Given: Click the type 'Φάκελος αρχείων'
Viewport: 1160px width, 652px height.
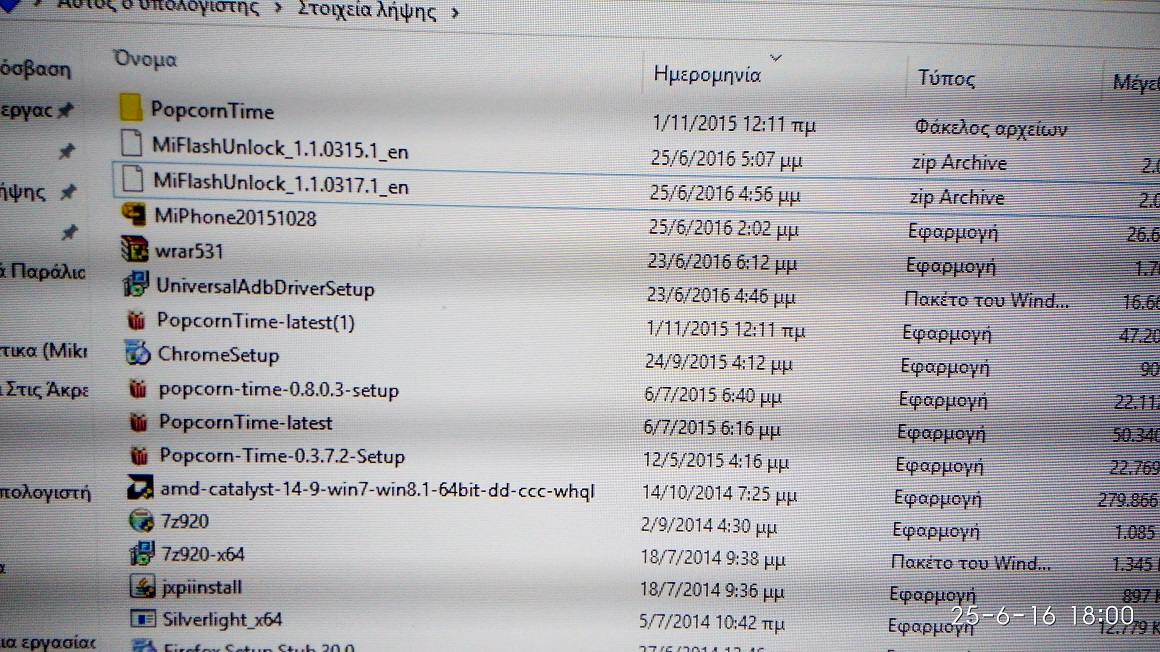Looking at the screenshot, I should [991, 128].
